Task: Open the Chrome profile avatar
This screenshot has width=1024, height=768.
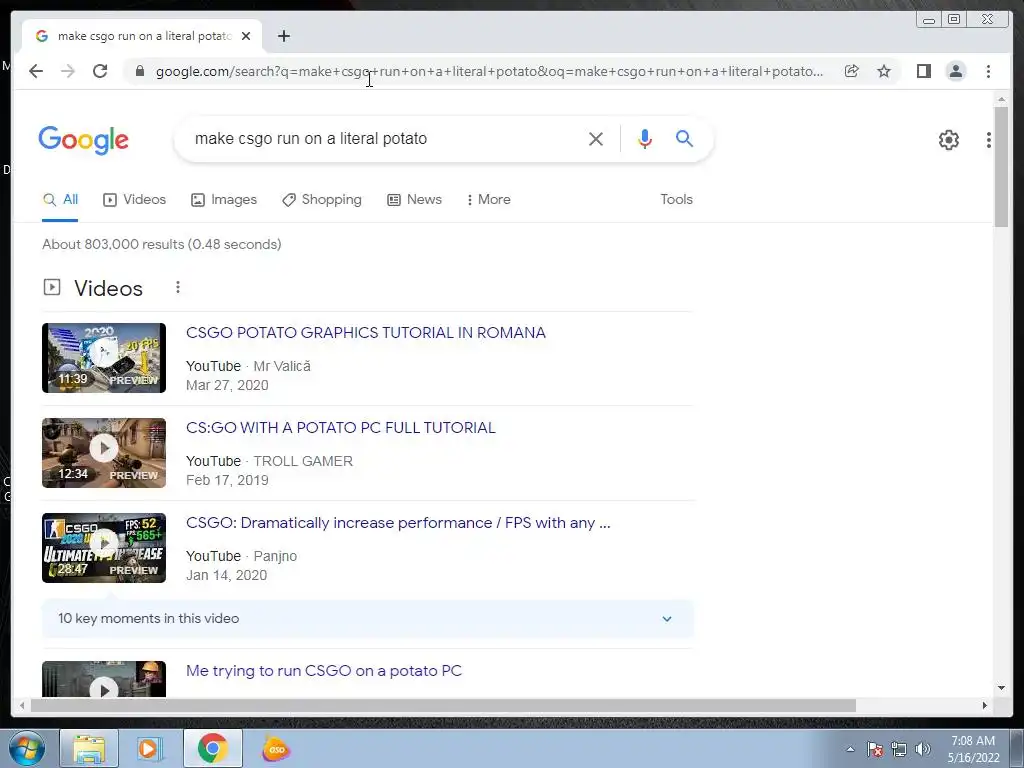Action: [955, 71]
